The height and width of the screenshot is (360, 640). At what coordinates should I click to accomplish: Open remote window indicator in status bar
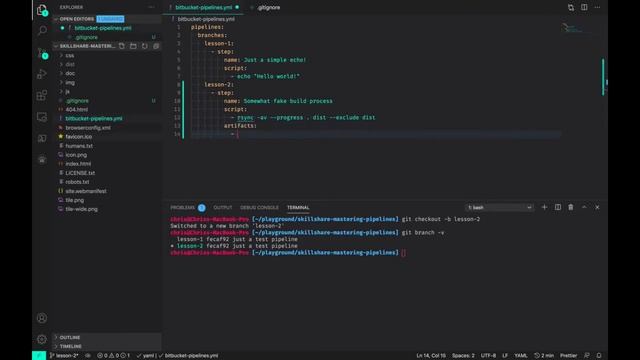tap(39, 356)
